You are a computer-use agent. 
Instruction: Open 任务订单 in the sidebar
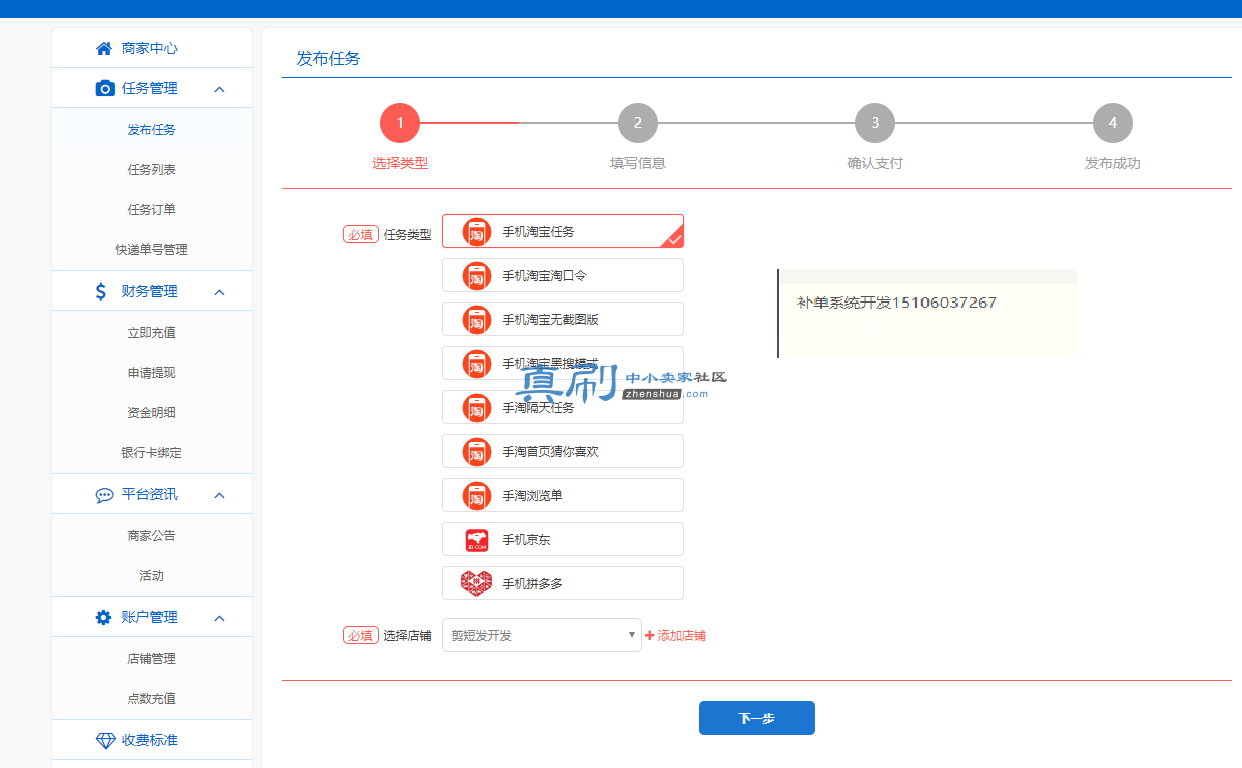point(152,209)
